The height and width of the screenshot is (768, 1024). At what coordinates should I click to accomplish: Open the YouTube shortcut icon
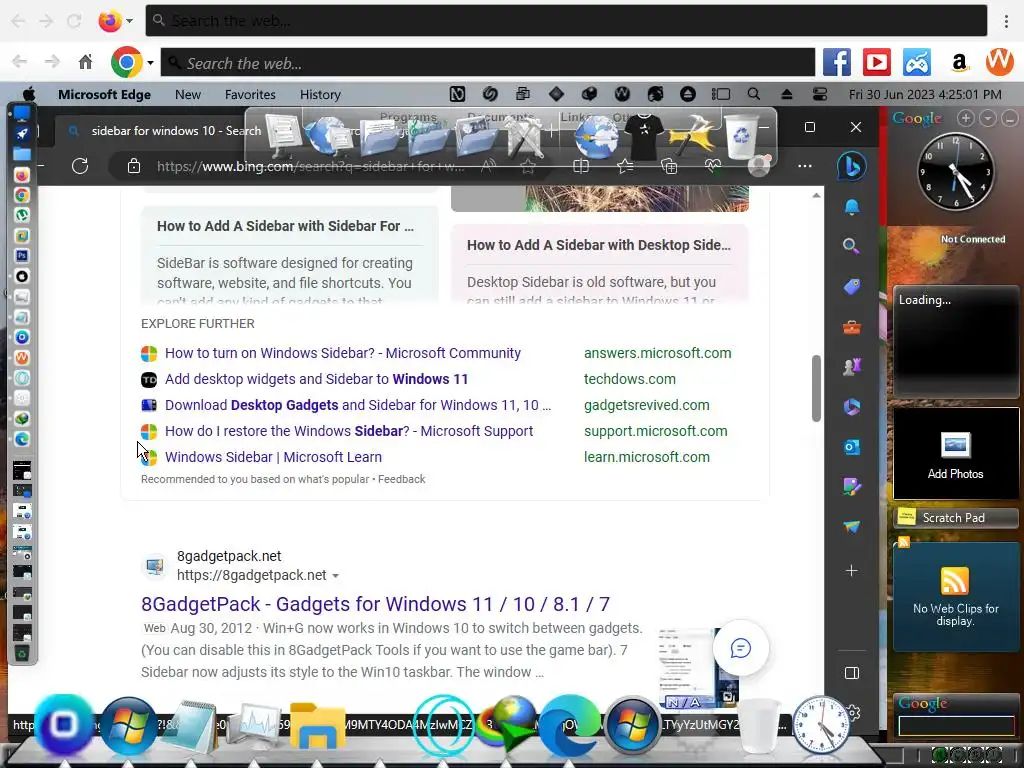tap(876, 63)
